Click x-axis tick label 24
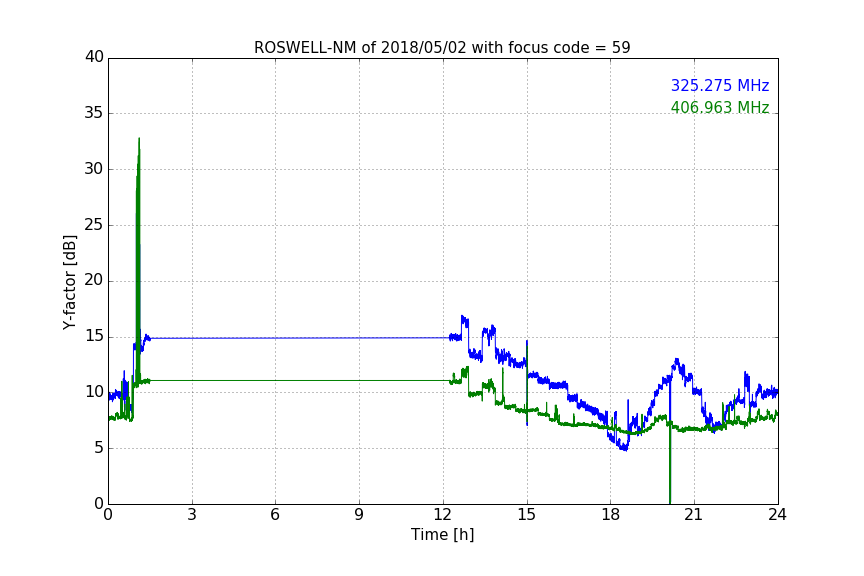864x576 pixels. (x=777, y=515)
